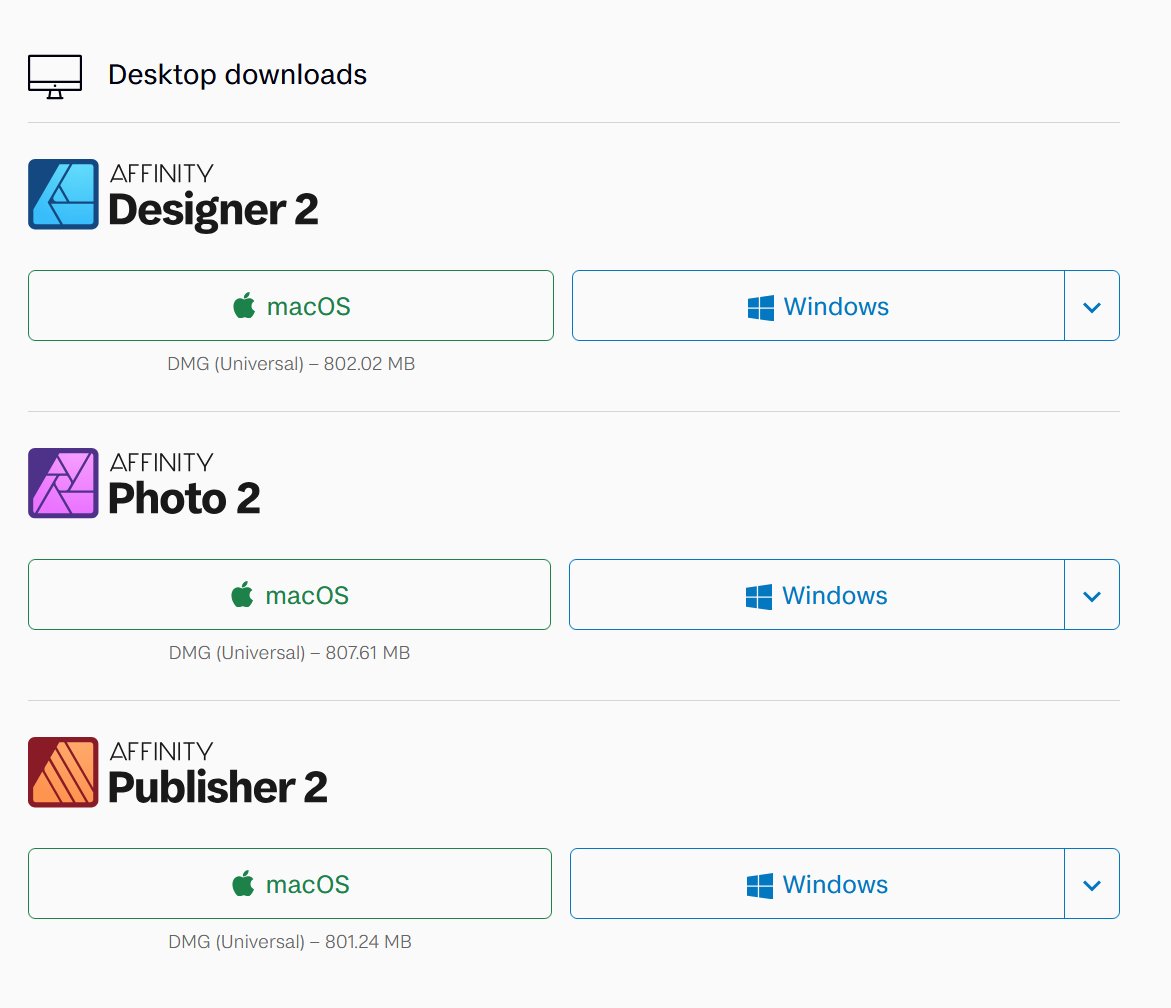The height and width of the screenshot is (1008, 1171).
Task: Download Publisher 2 for Windows
Action: [817, 883]
